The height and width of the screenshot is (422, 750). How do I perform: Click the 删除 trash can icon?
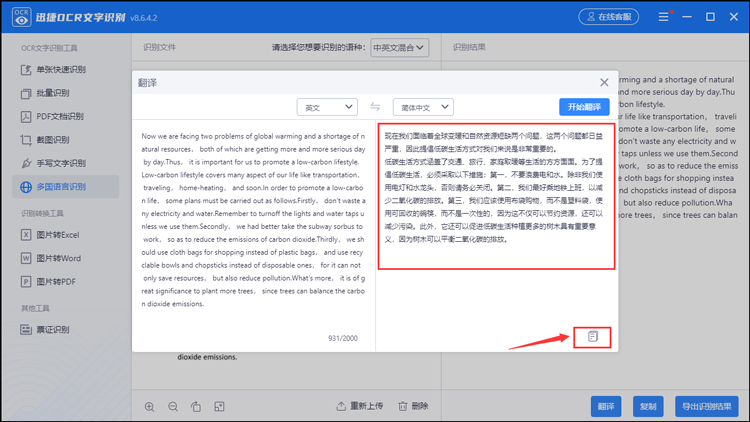click(x=403, y=406)
